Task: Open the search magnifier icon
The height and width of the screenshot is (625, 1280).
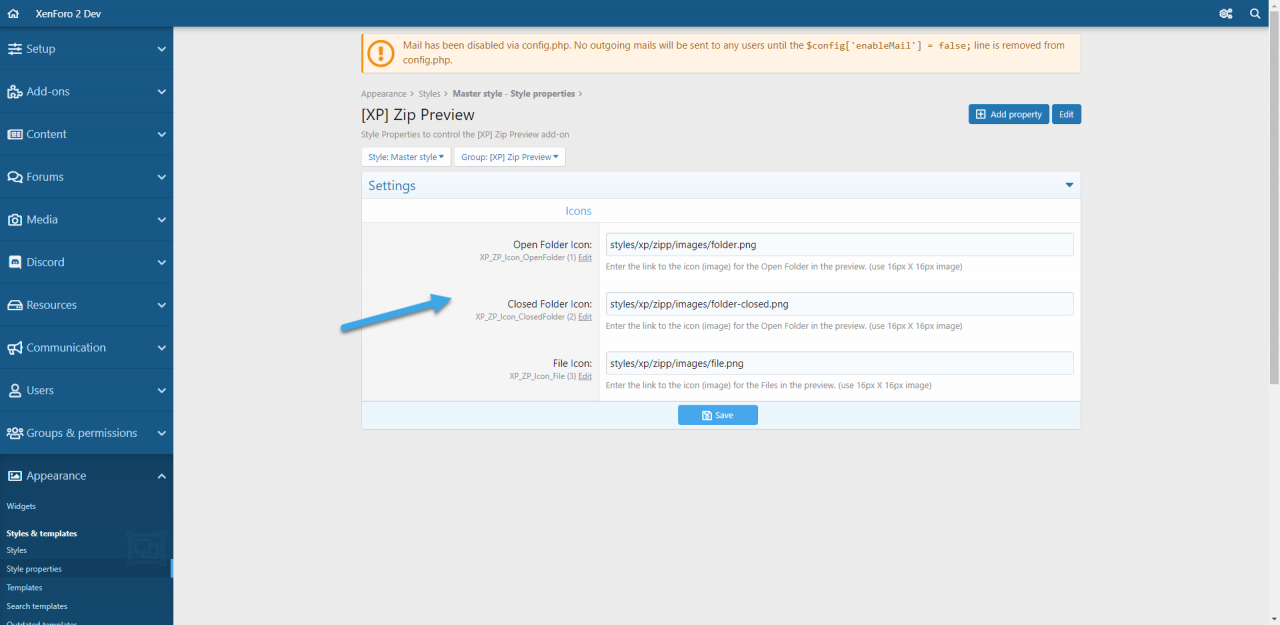Action: coord(1256,14)
